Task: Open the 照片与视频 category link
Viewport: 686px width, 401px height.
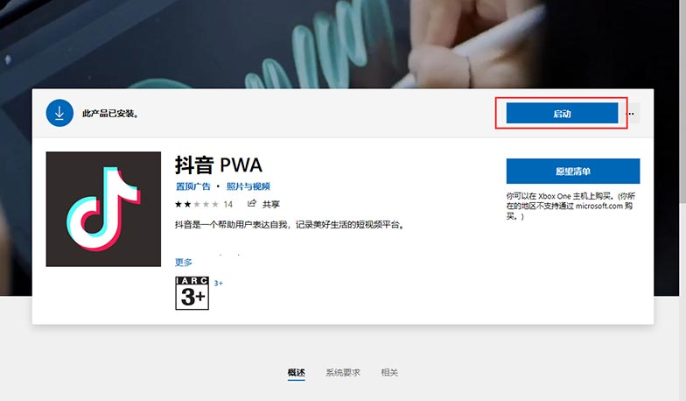Action: tap(248, 186)
